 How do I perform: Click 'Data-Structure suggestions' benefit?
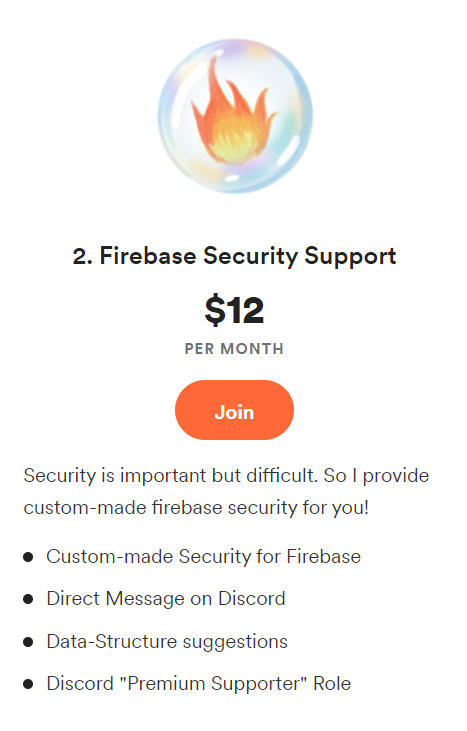[167, 642]
